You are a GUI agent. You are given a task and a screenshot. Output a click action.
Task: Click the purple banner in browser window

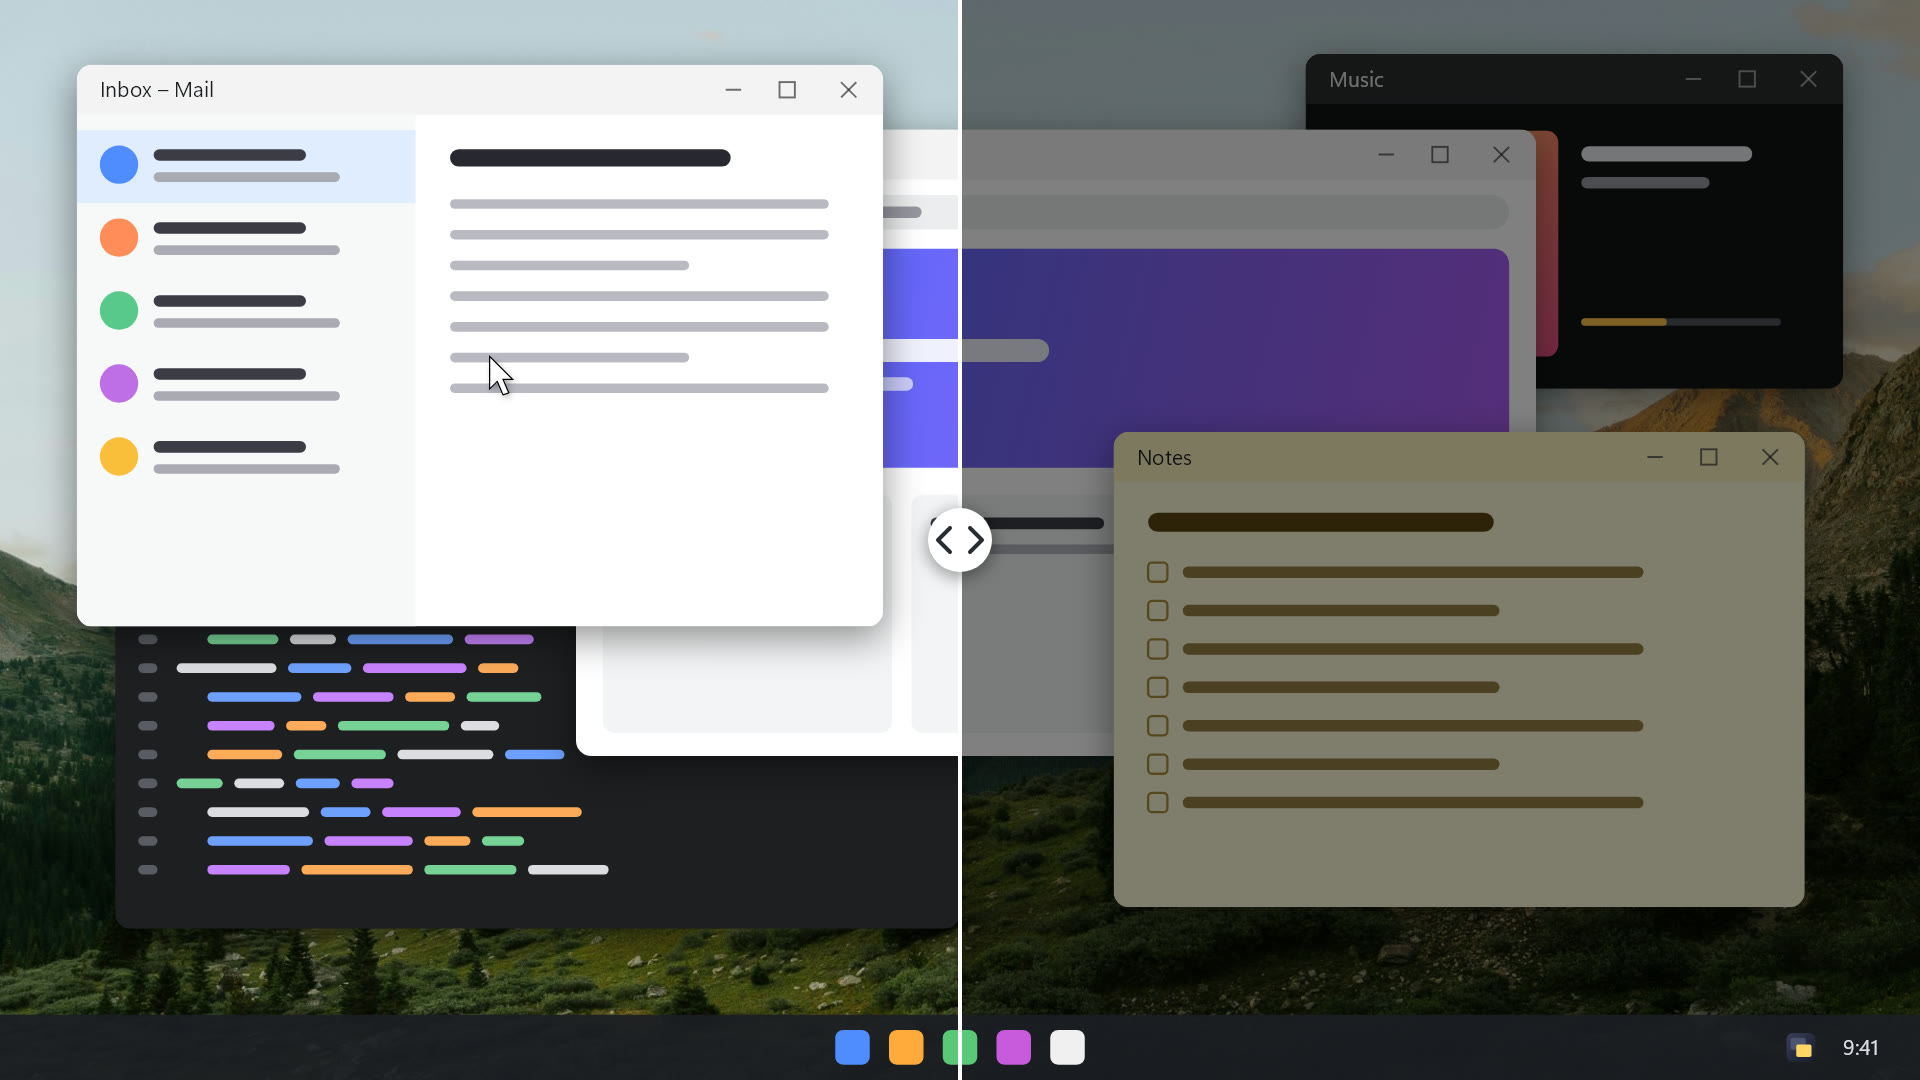(1195, 358)
